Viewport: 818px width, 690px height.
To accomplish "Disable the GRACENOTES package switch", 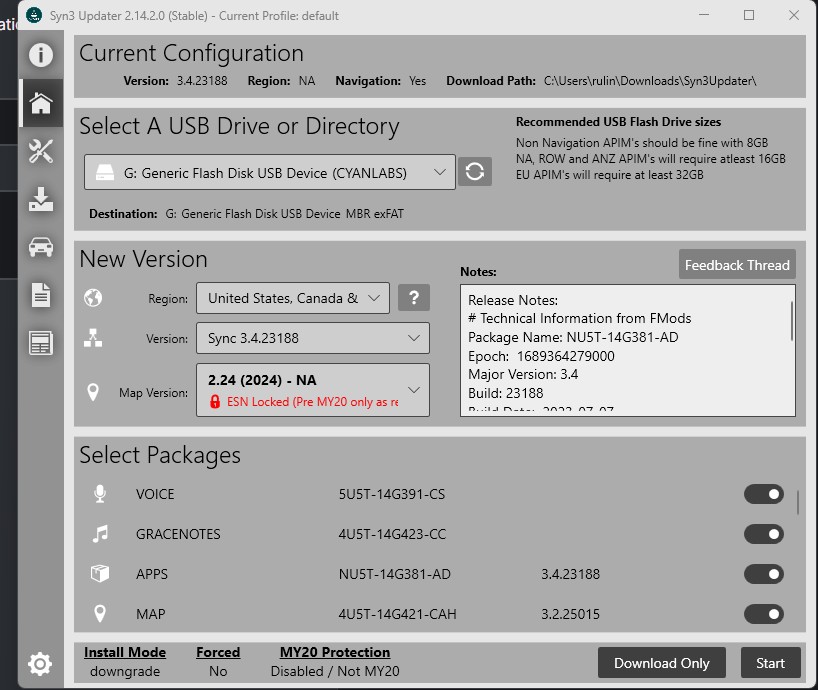I will (x=763, y=534).
